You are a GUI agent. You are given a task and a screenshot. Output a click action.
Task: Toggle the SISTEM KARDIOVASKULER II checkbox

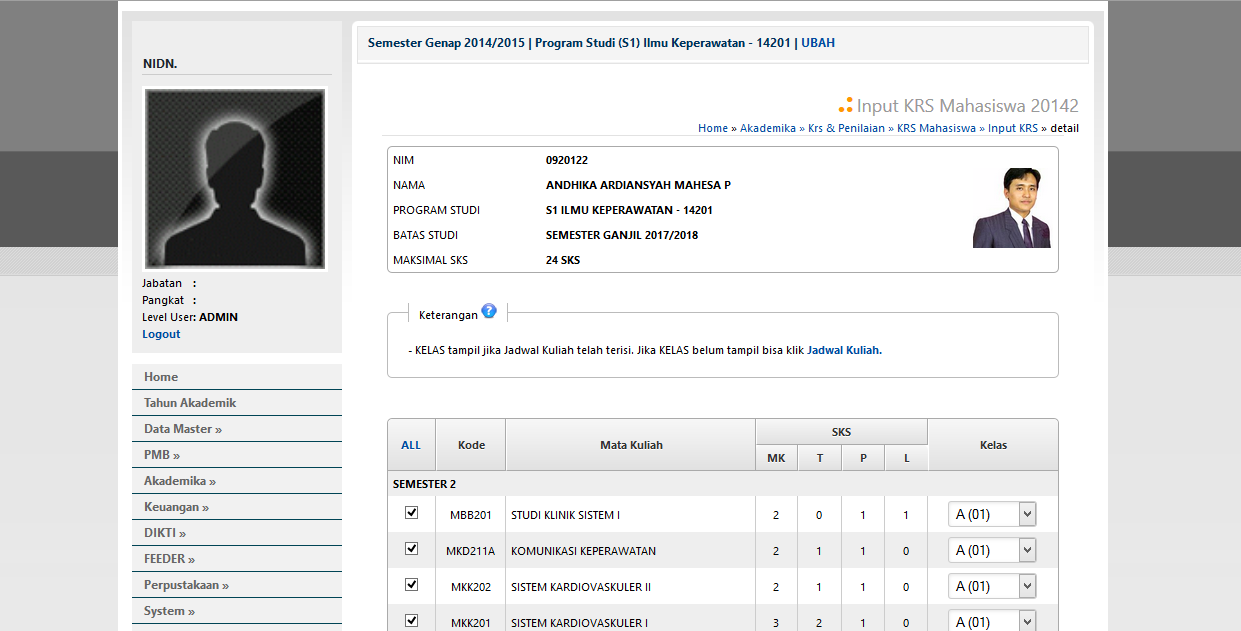pos(411,585)
